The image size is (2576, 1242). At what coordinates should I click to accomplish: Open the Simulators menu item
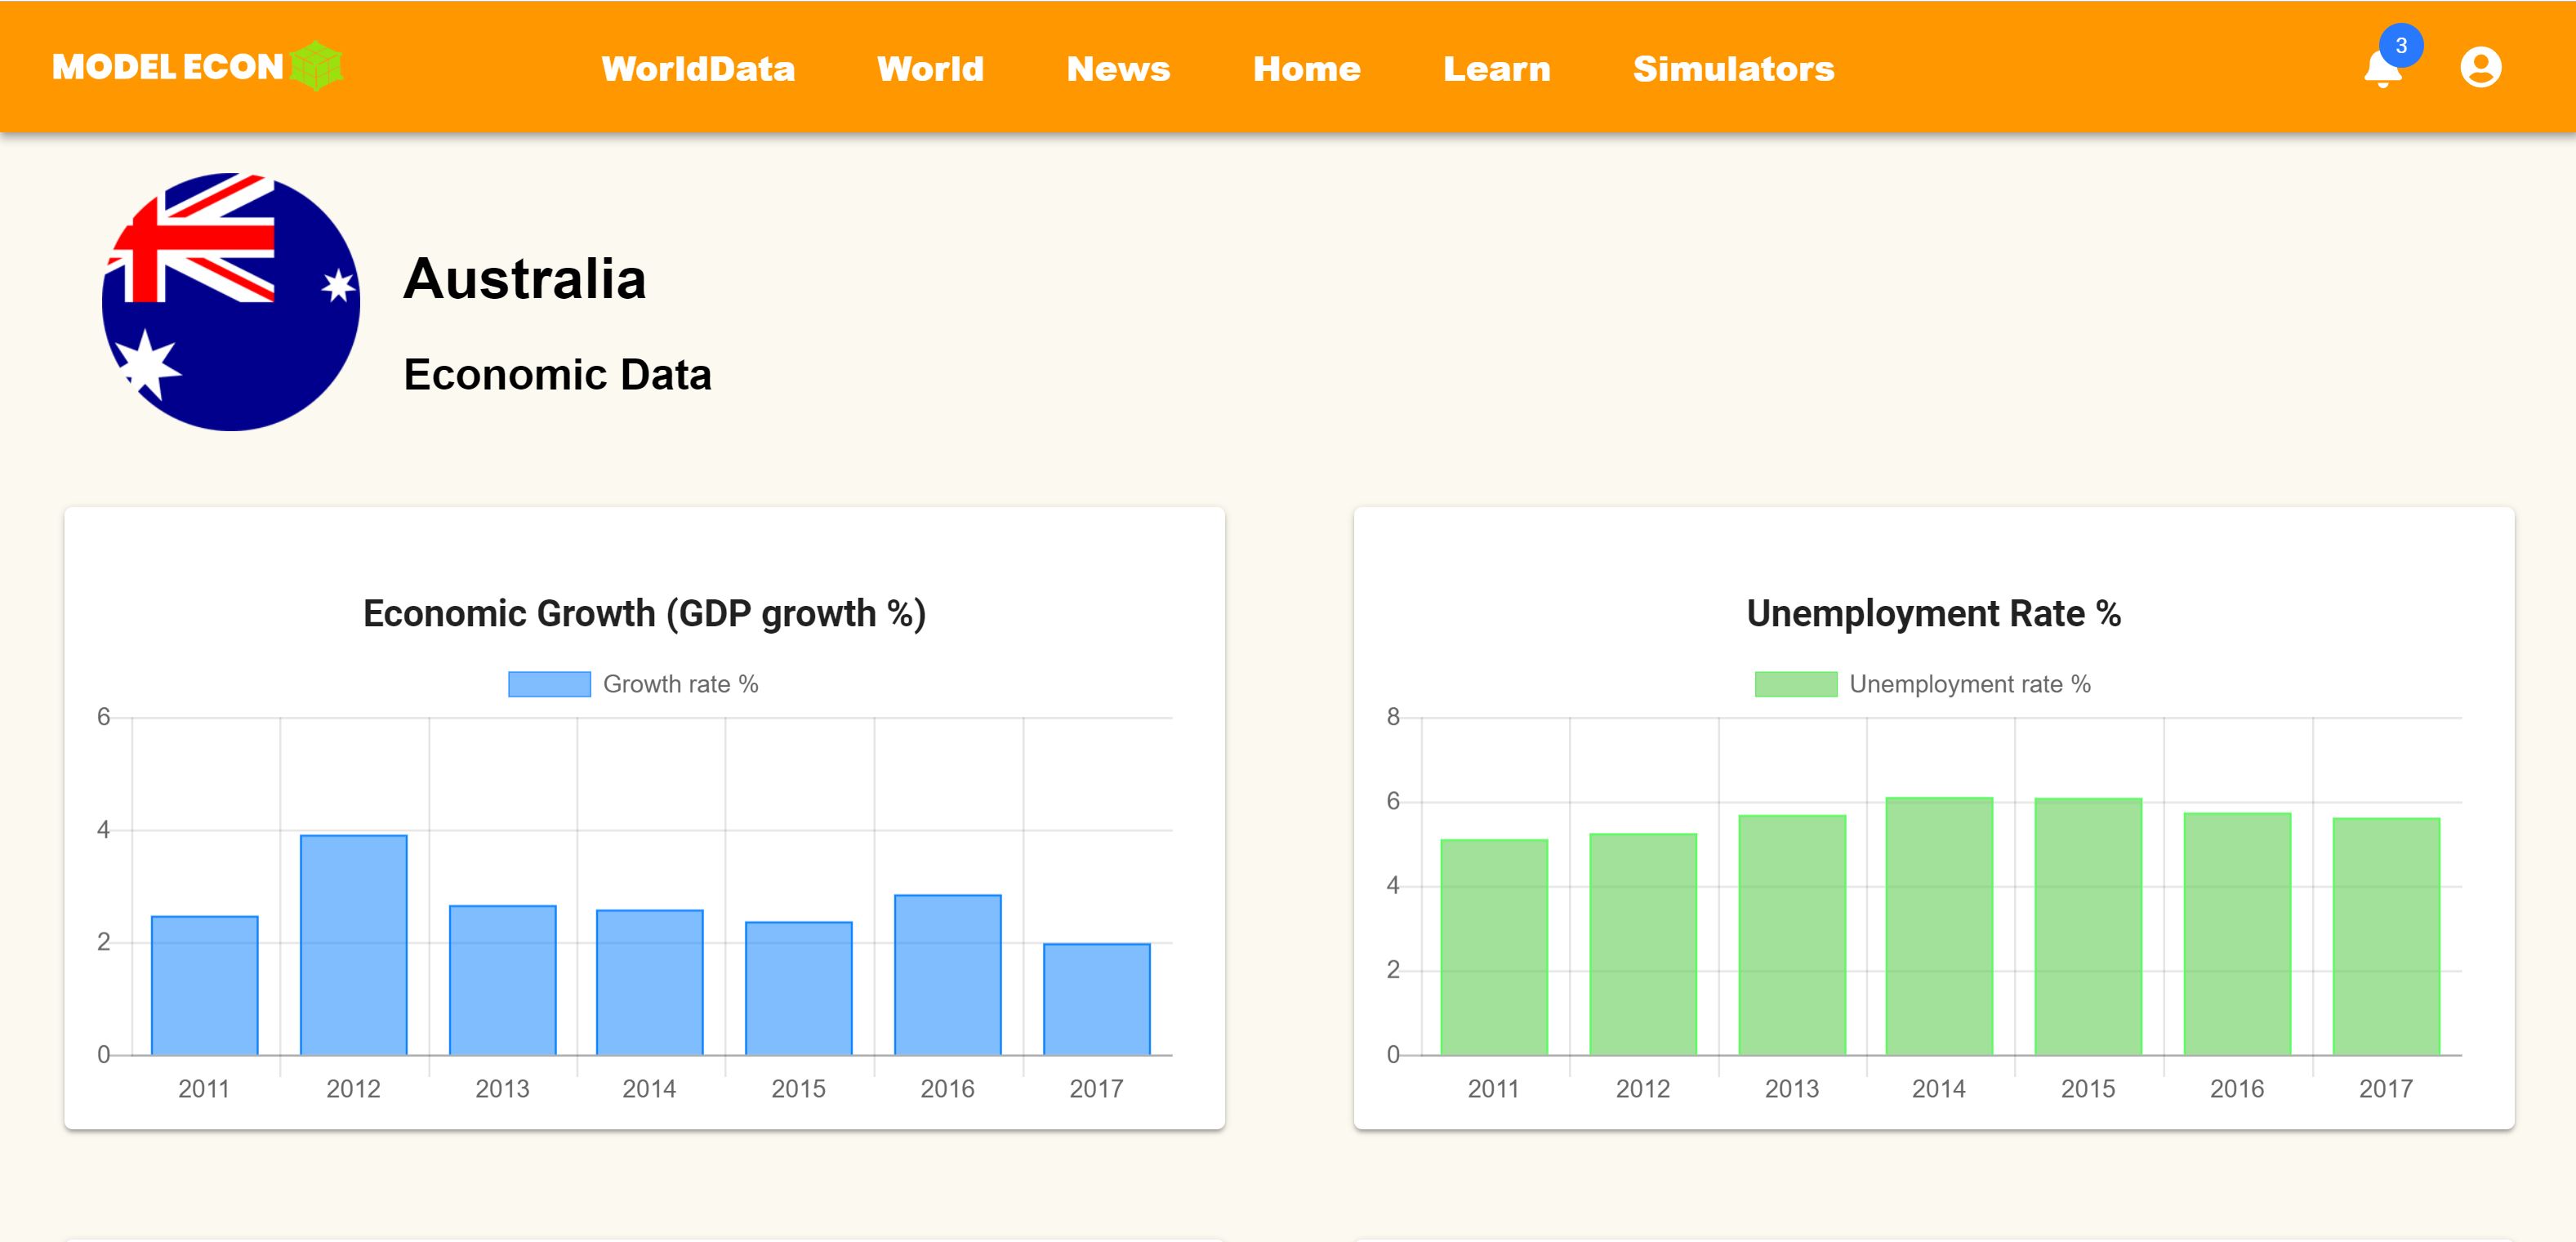click(x=1733, y=68)
